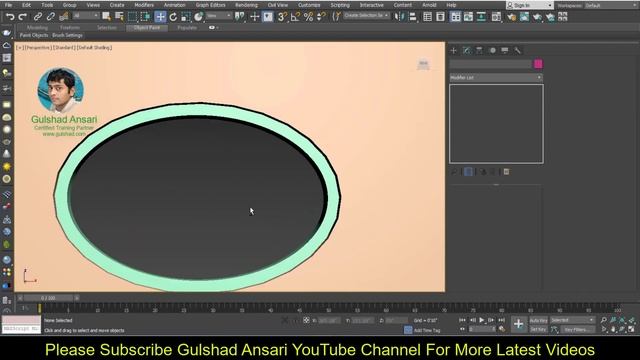
Task: Toggle keyboard shortcut override icon
Action: pyautogui.click(x=268, y=17)
